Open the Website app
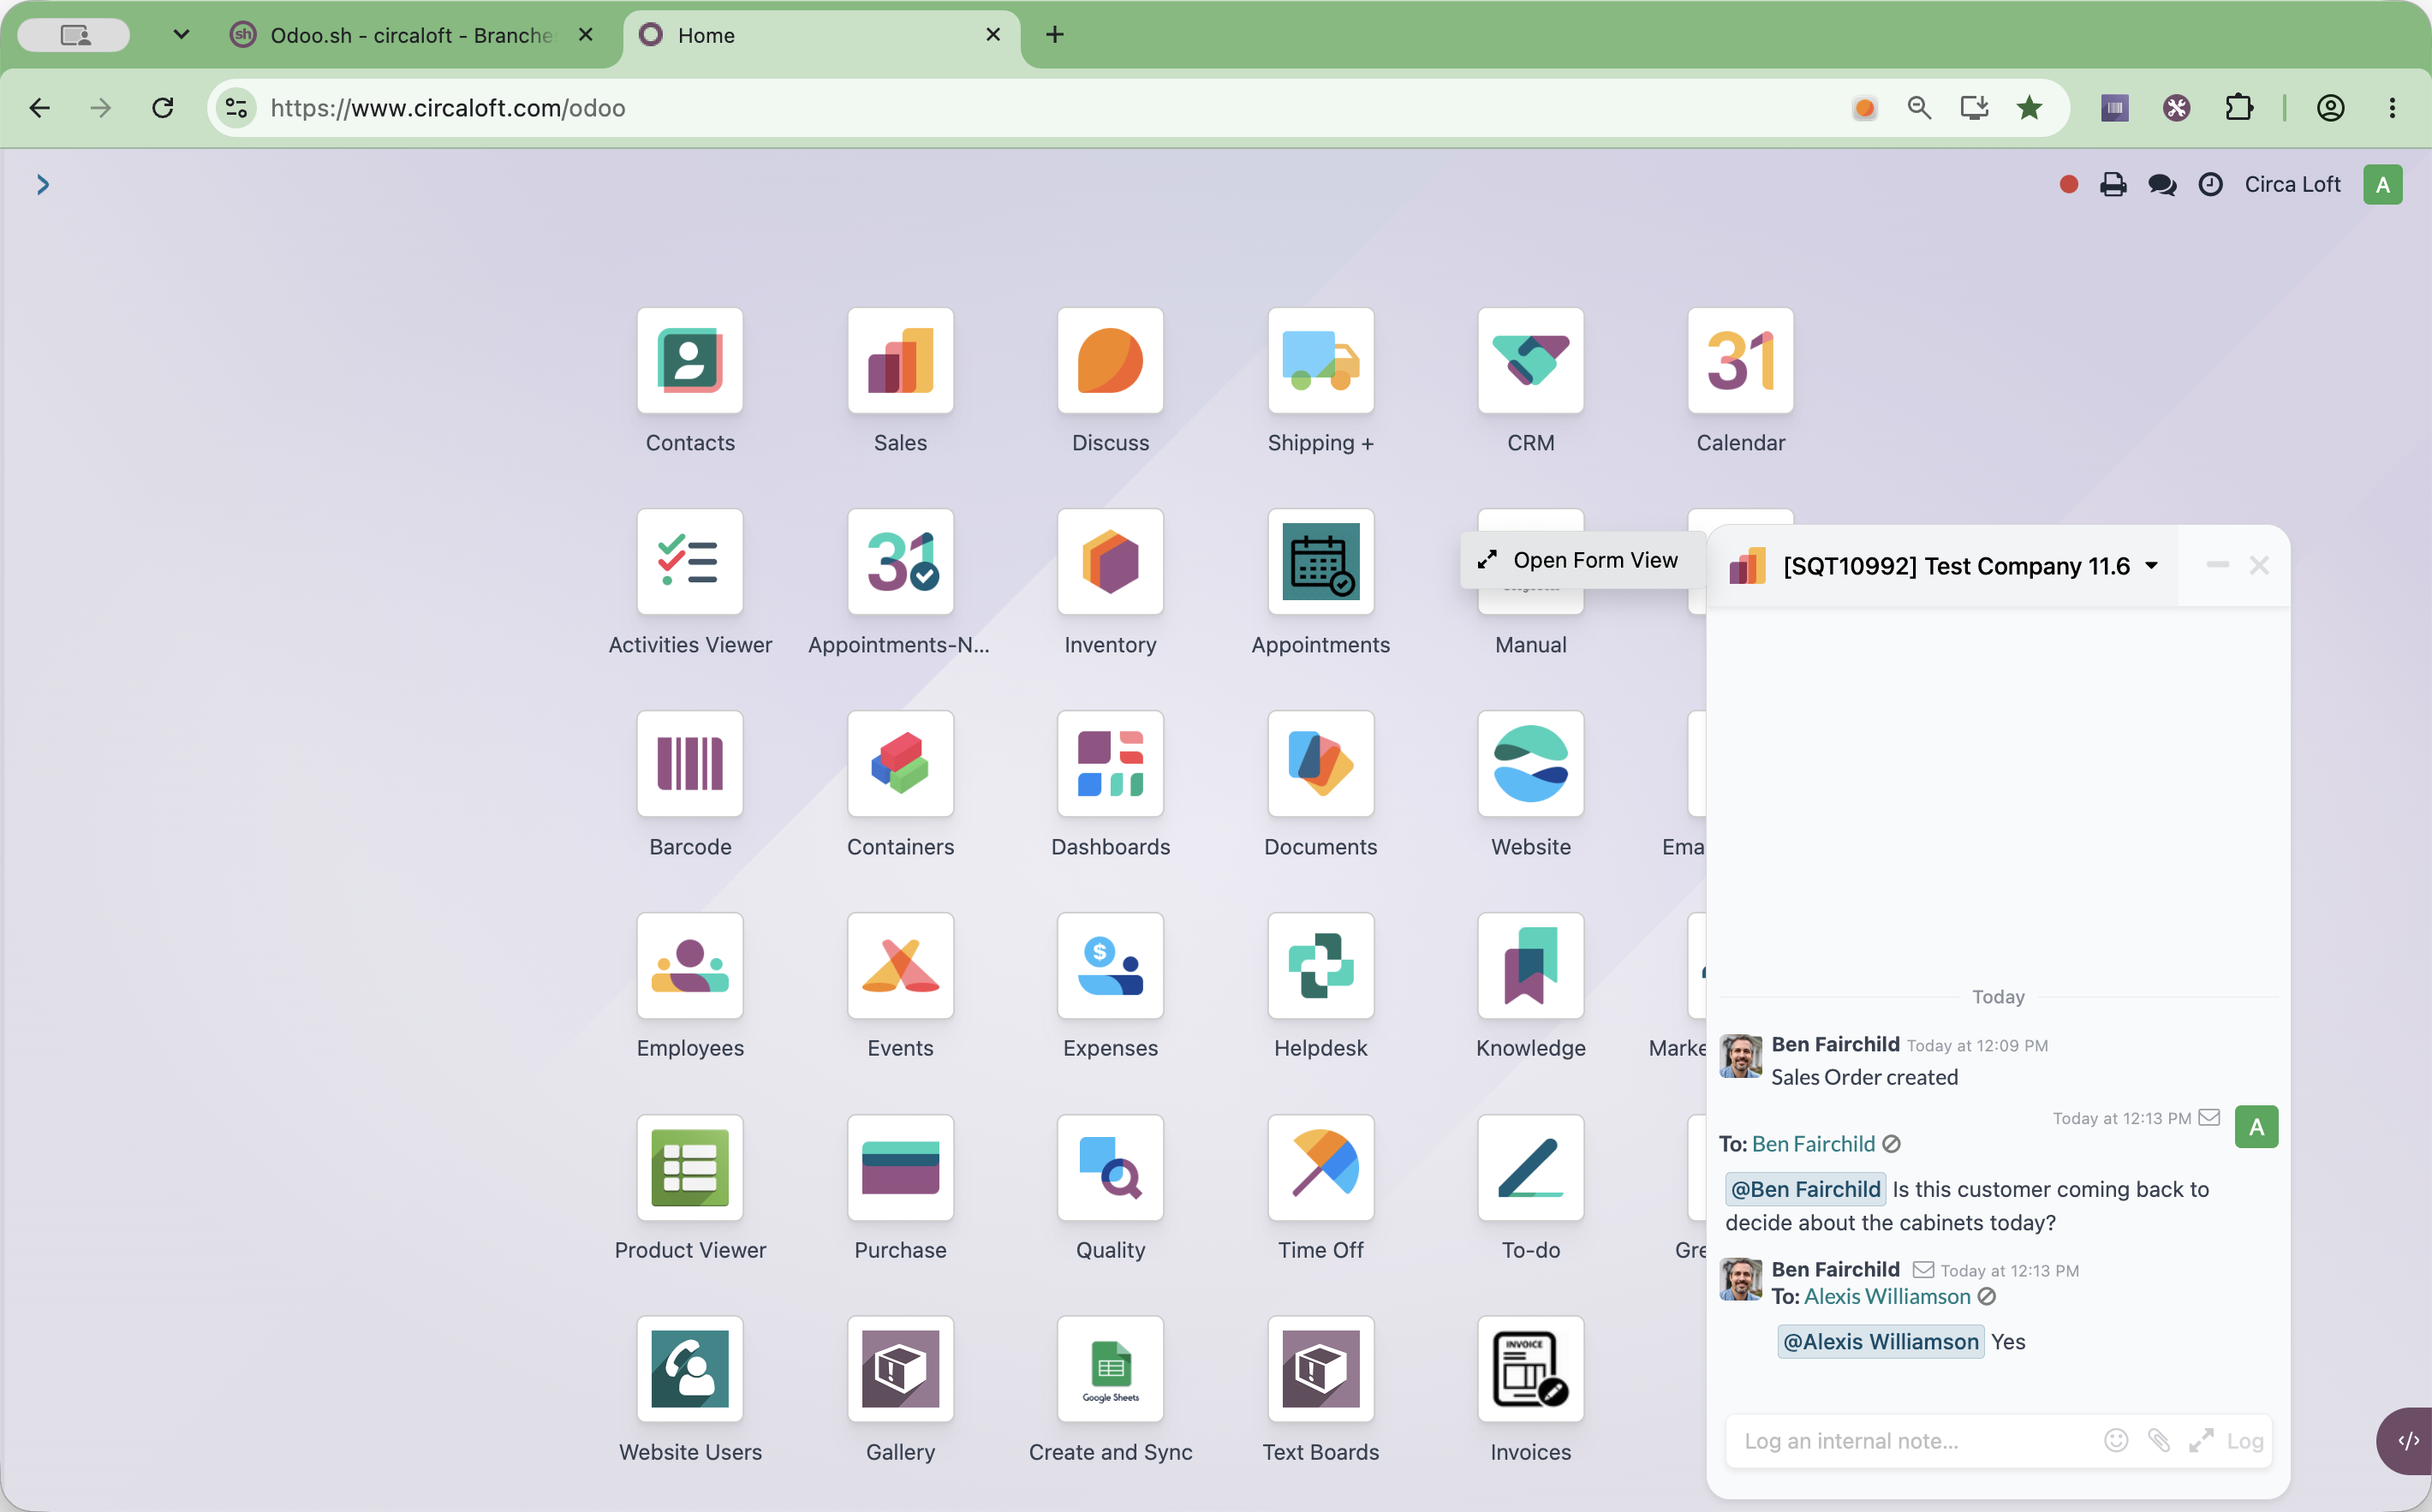This screenshot has width=2432, height=1512. pos(1530,764)
